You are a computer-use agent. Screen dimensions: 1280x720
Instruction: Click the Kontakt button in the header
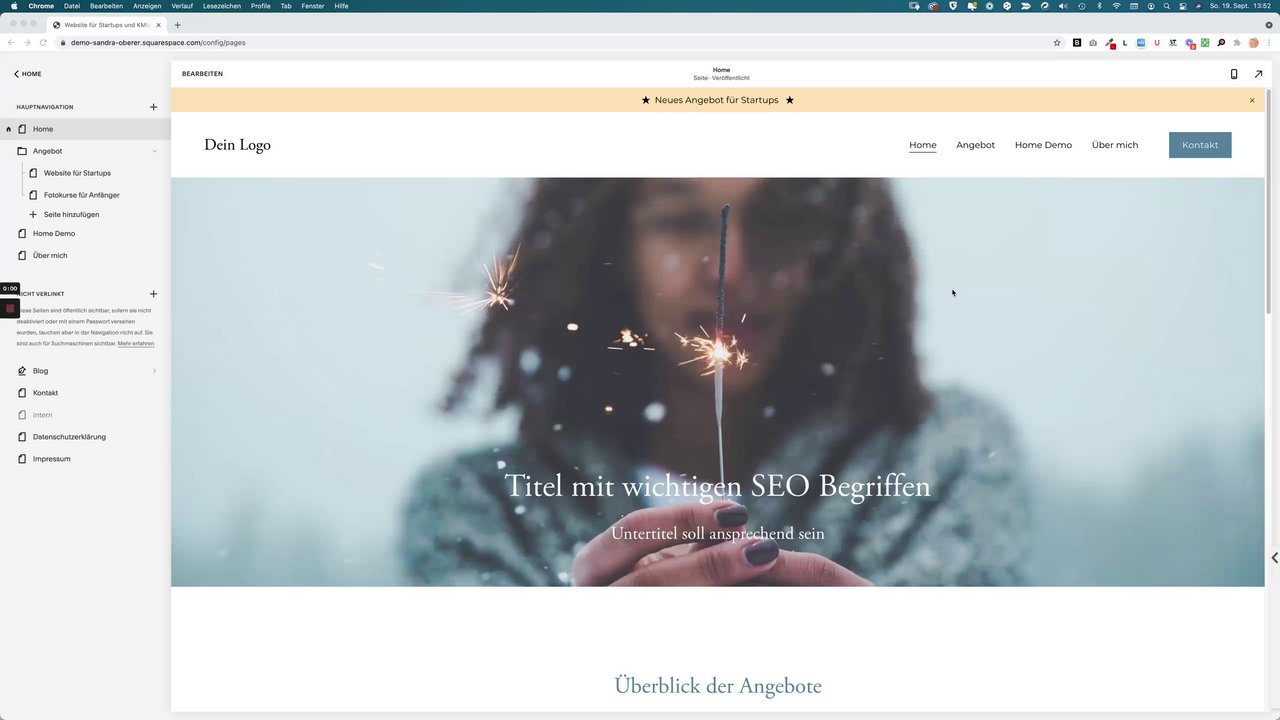click(x=1200, y=145)
